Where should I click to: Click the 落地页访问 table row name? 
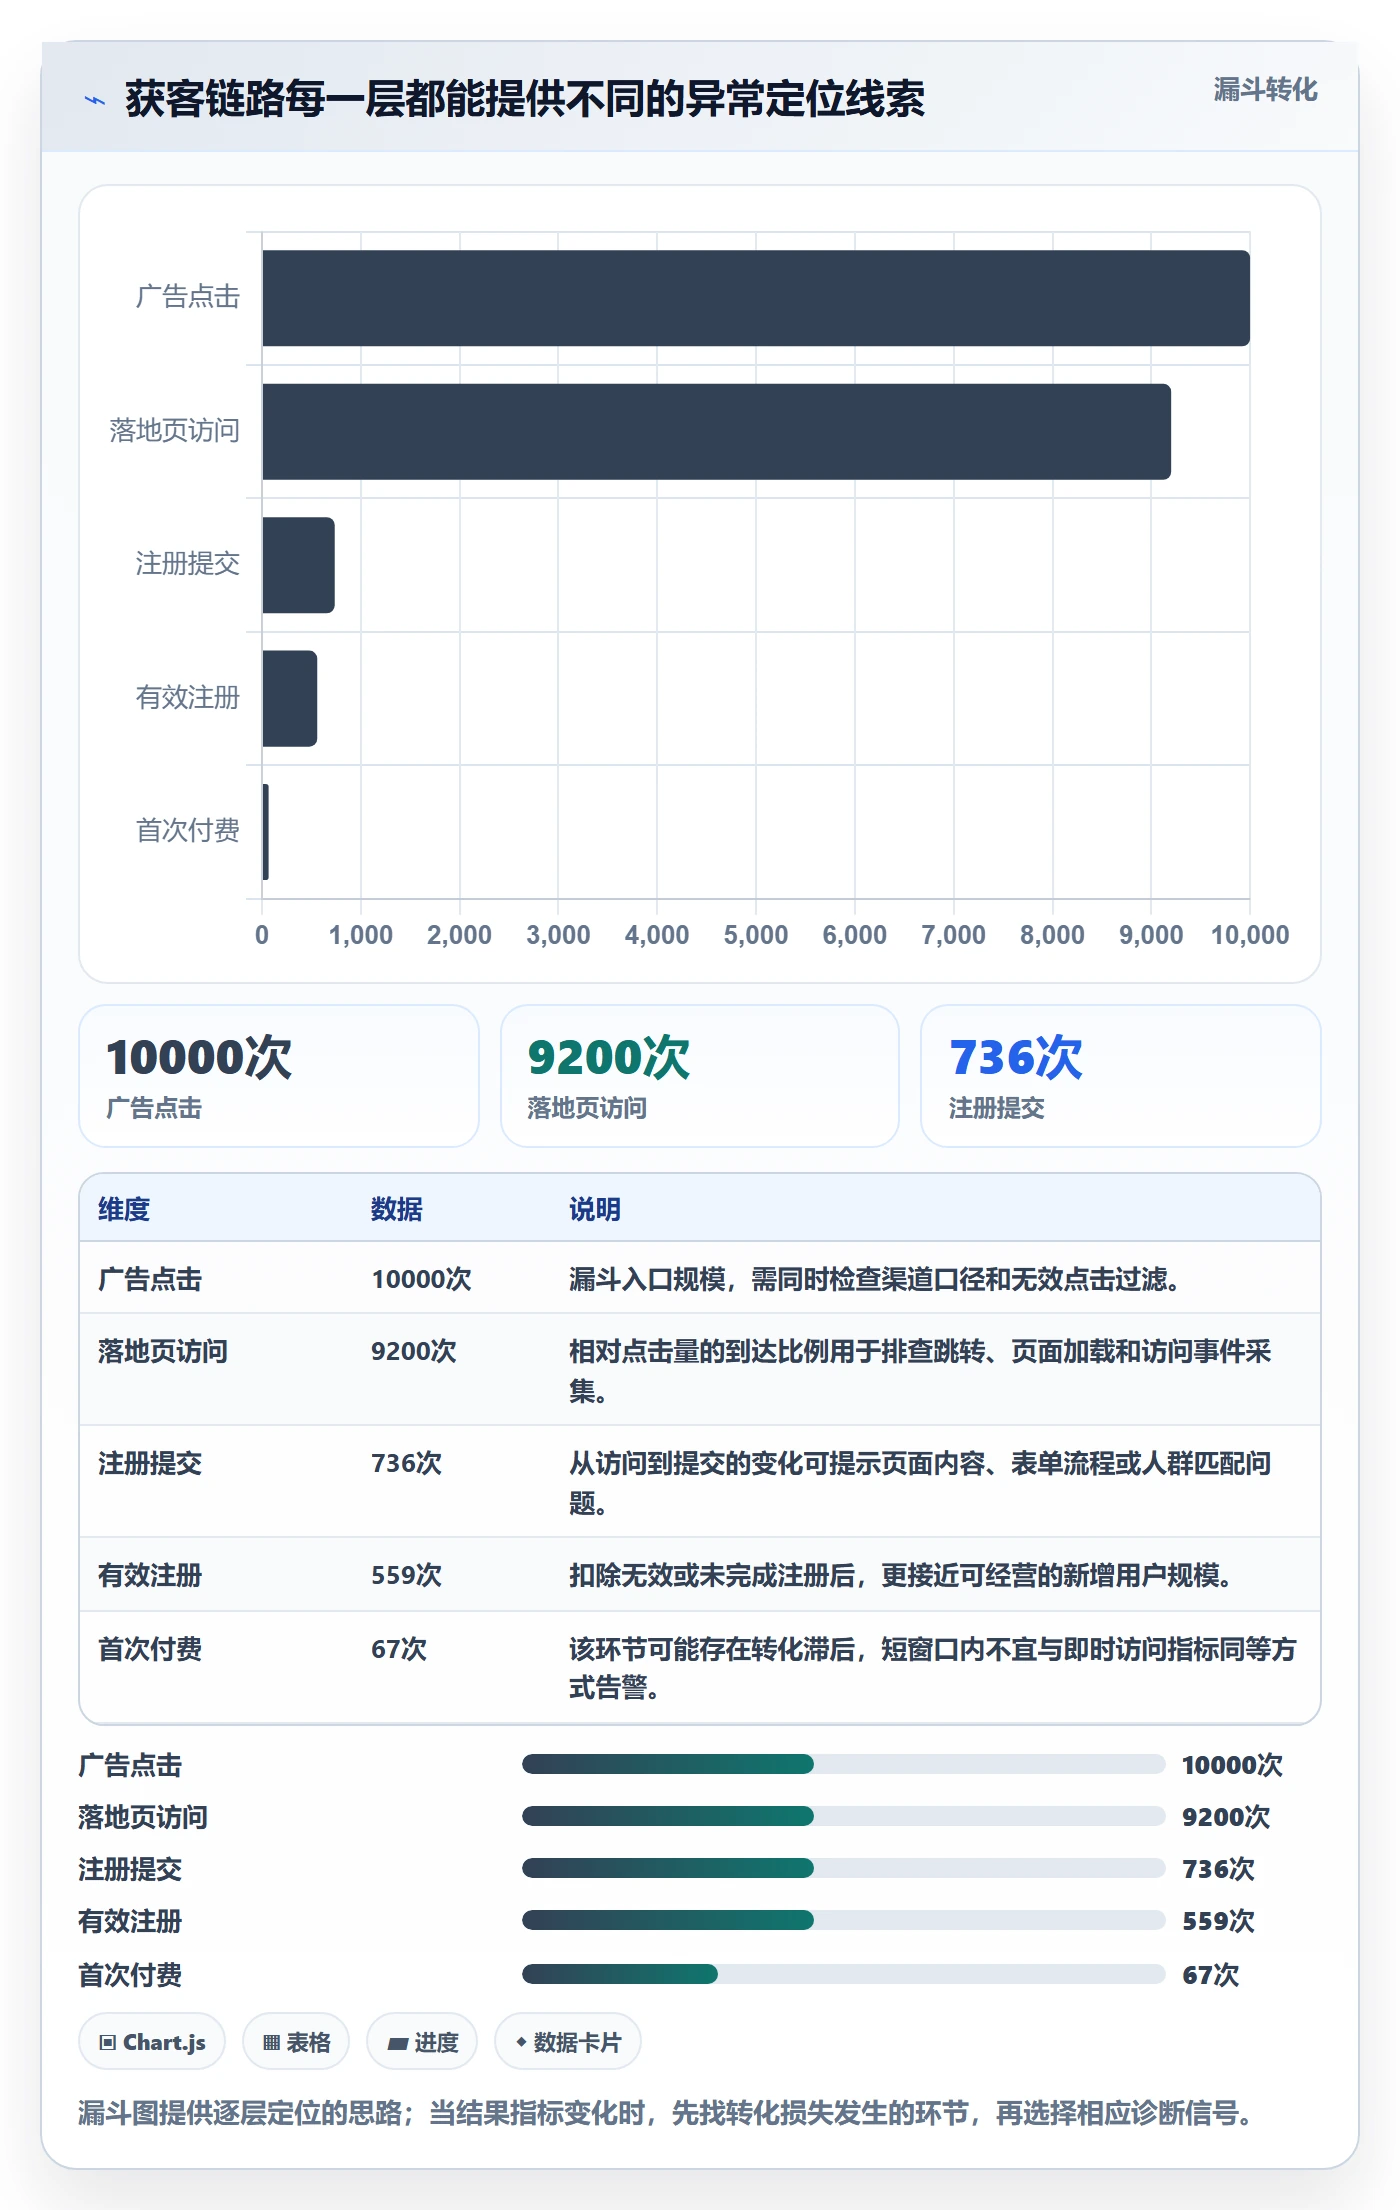[x=163, y=1351]
